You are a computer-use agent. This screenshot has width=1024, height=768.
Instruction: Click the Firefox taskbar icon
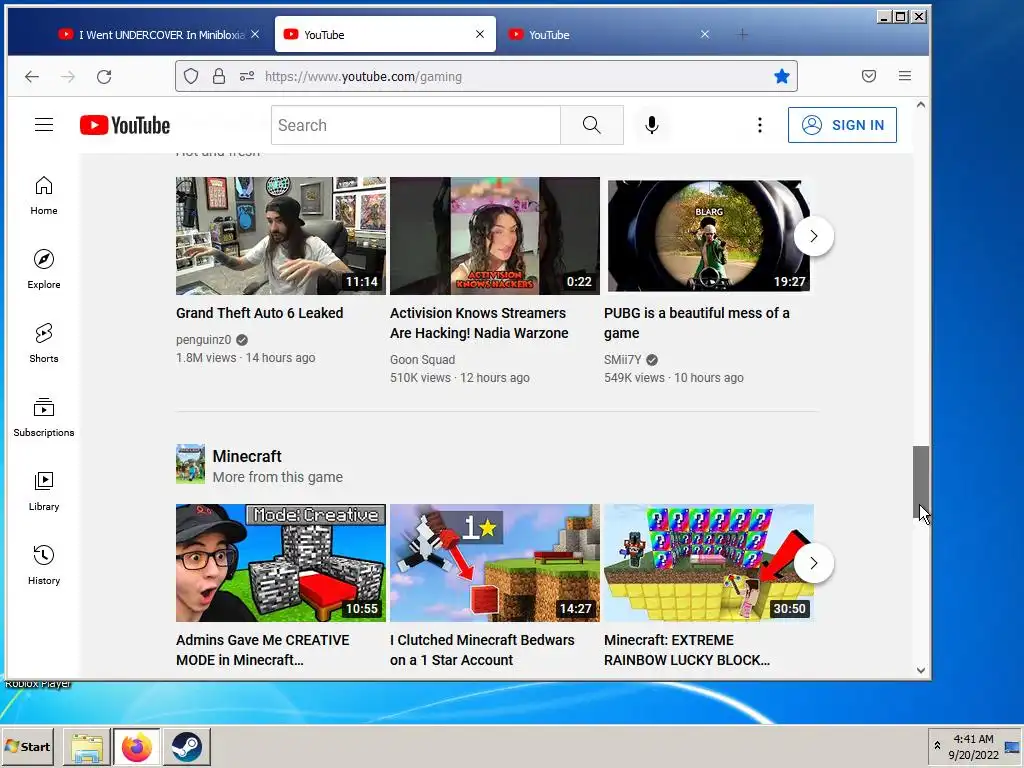click(136, 747)
